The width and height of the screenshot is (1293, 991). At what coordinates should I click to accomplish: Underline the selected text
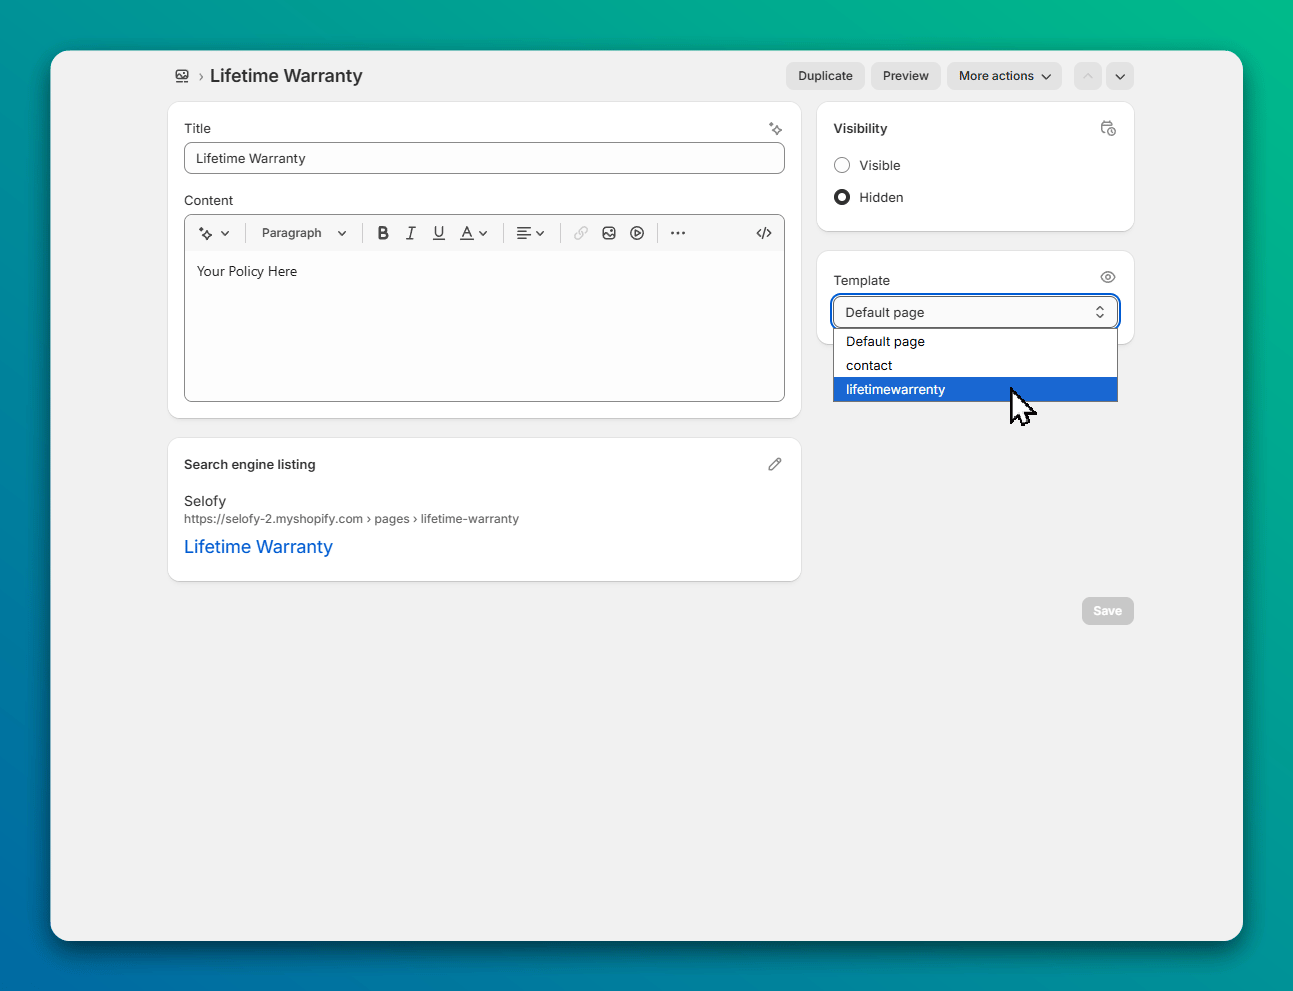pos(439,232)
